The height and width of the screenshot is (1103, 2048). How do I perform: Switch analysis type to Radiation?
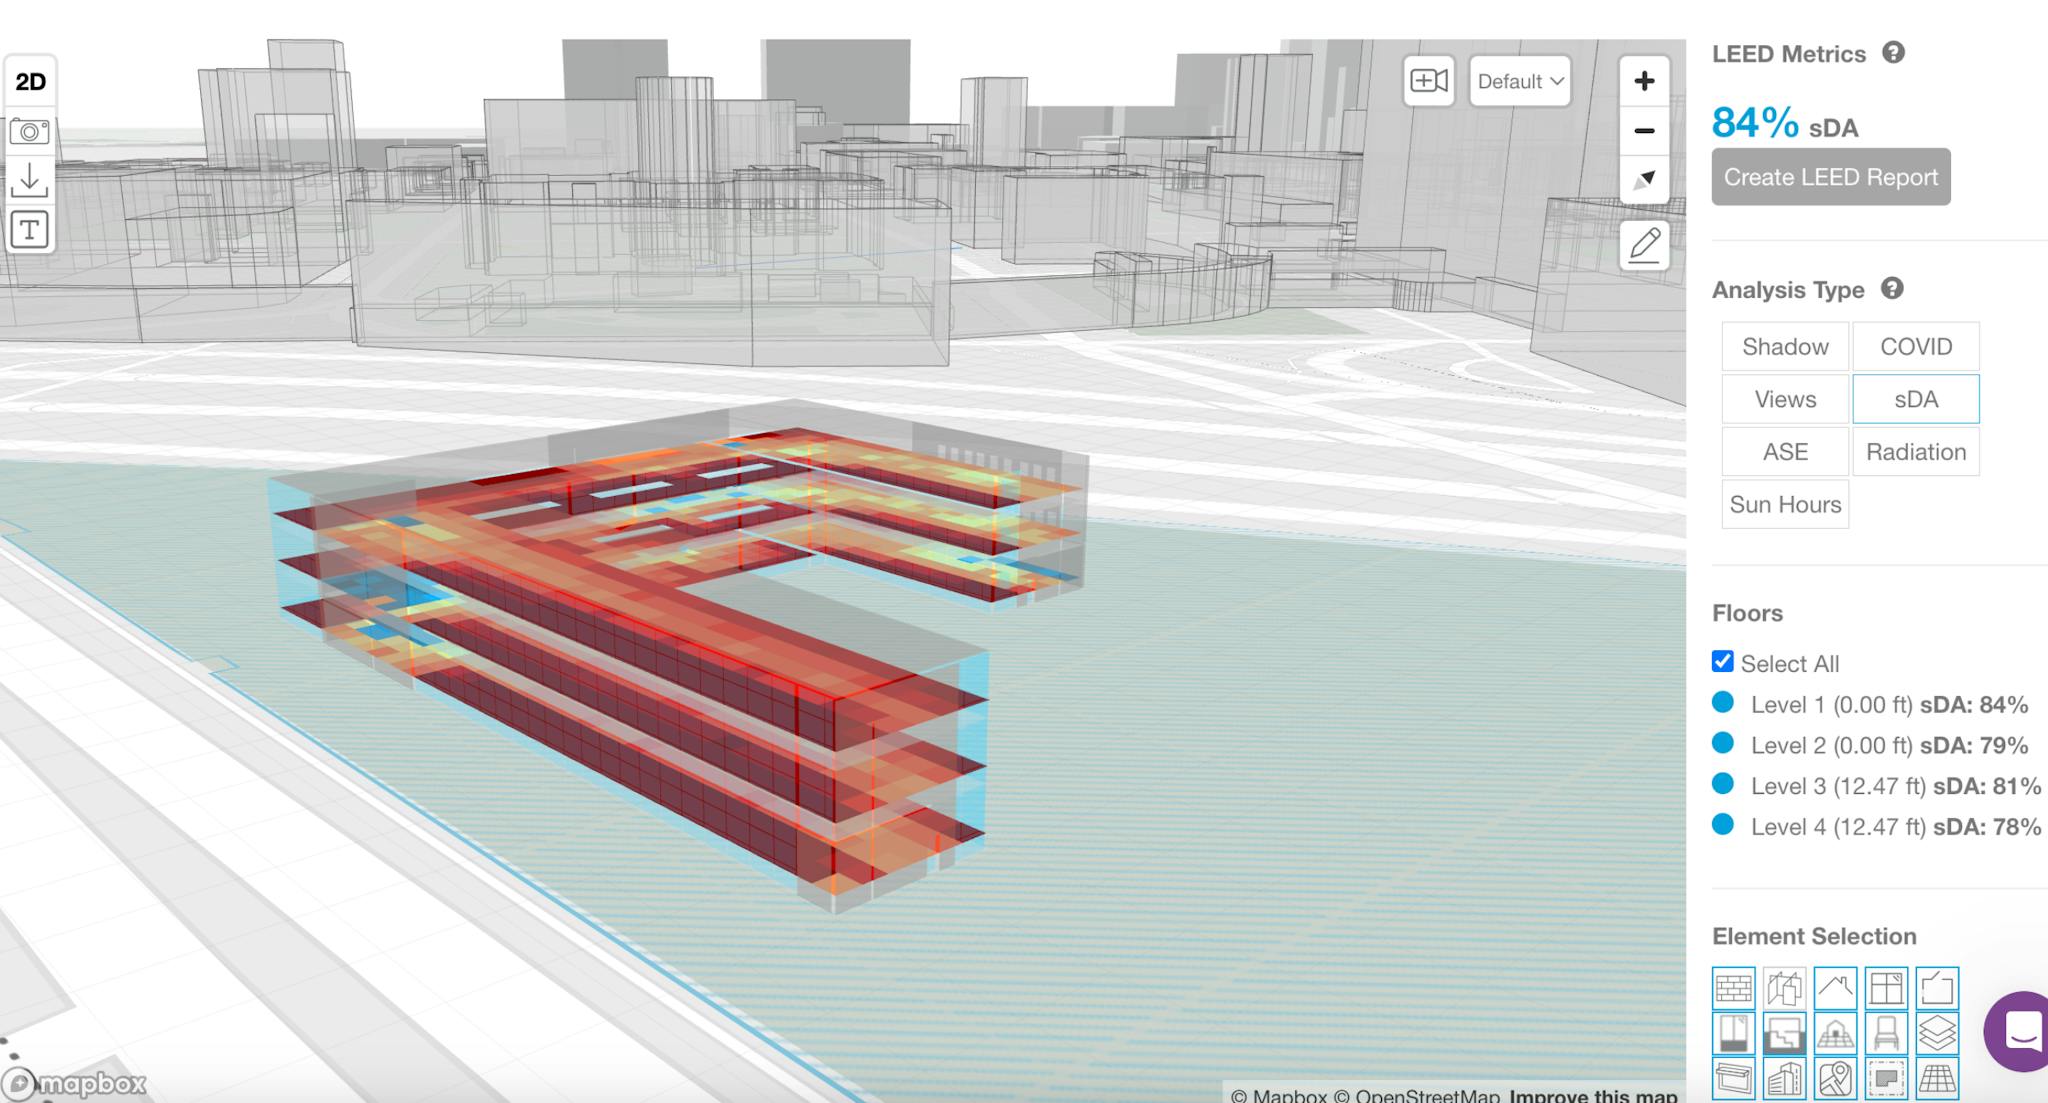pyautogui.click(x=1915, y=451)
